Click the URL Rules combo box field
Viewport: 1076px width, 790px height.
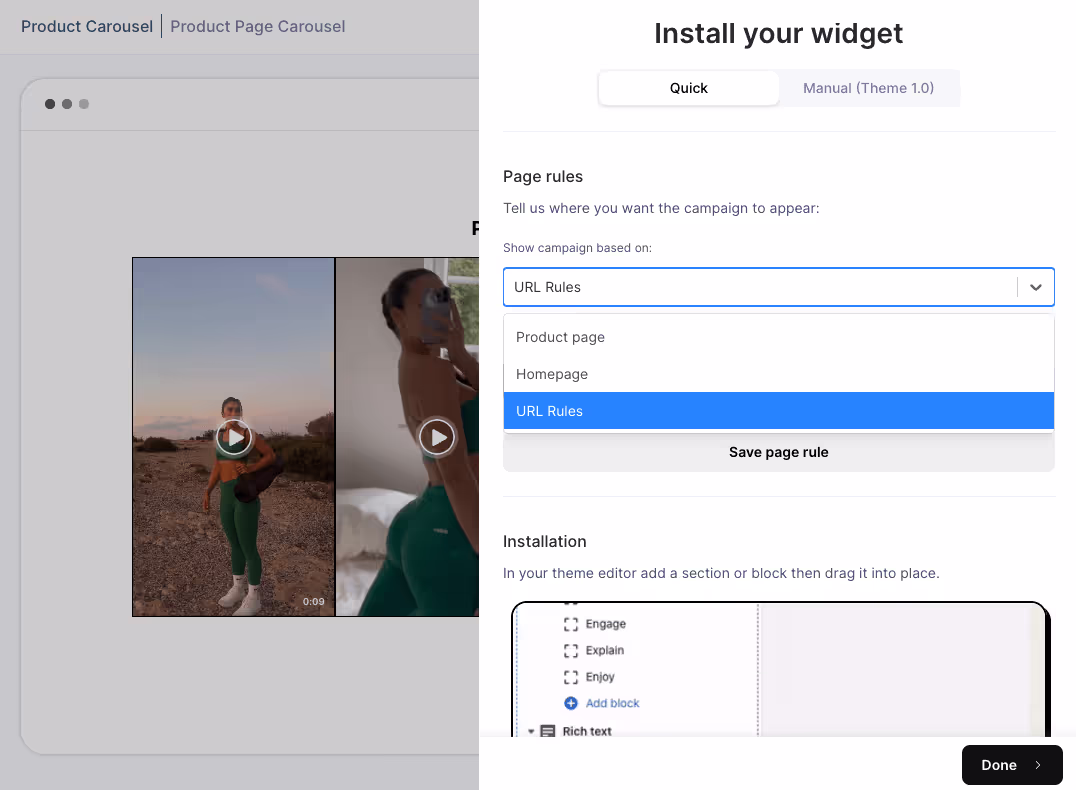point(778,287)
